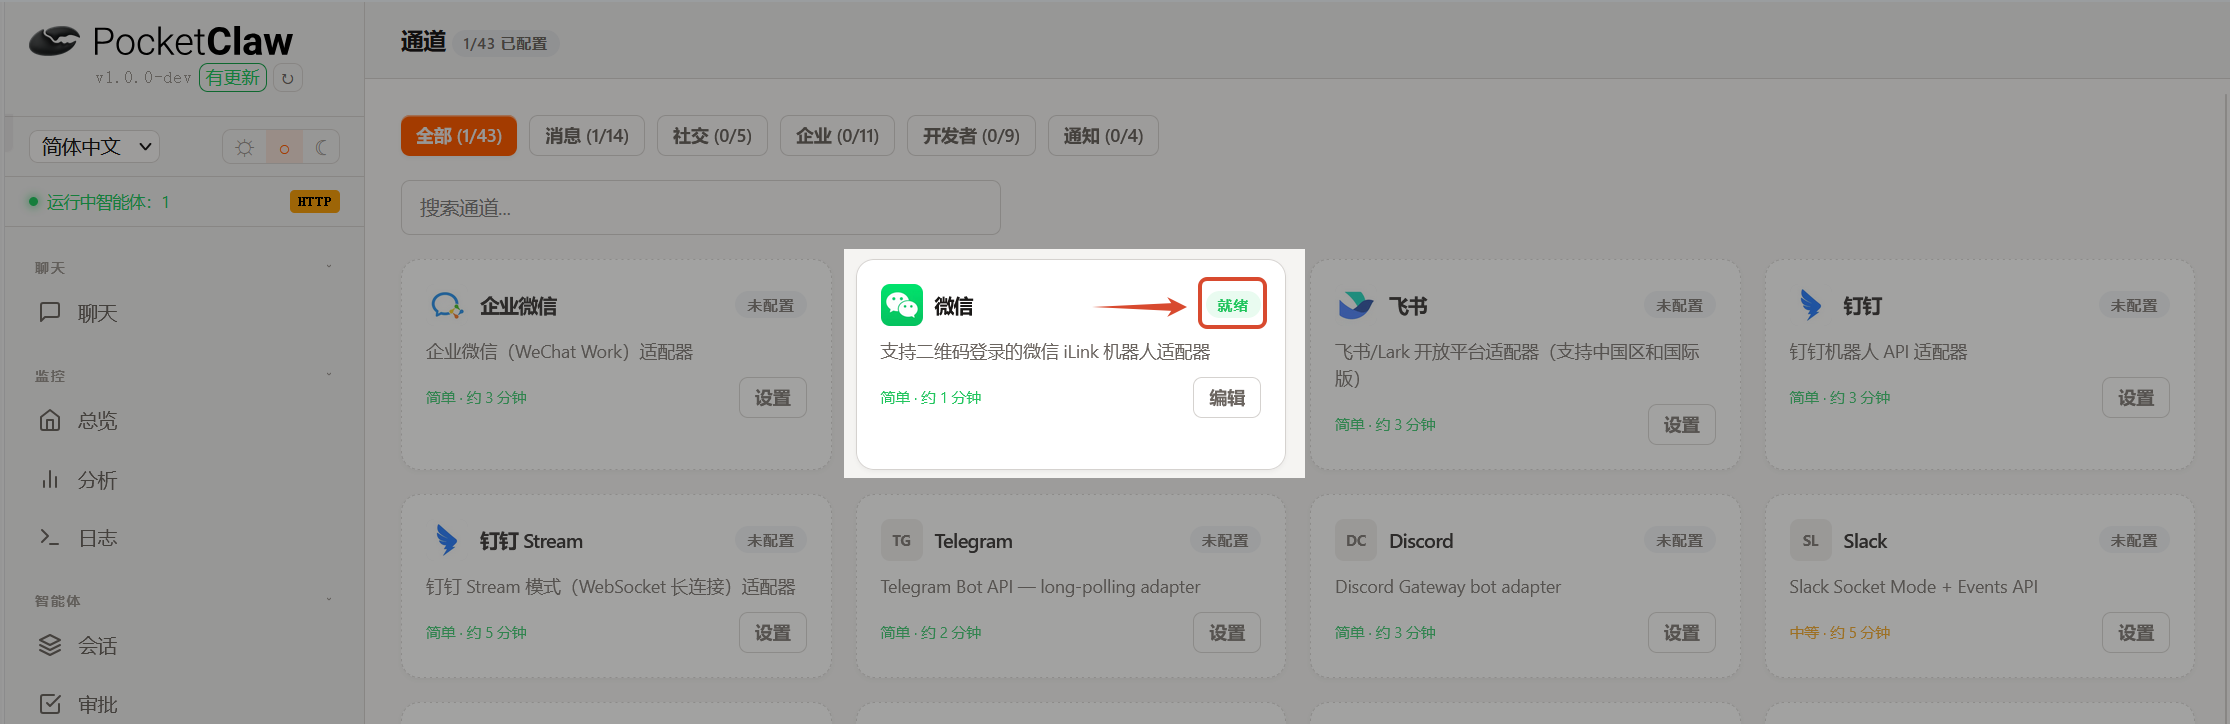Click the 未配置 badge on Slack card

2134,540
